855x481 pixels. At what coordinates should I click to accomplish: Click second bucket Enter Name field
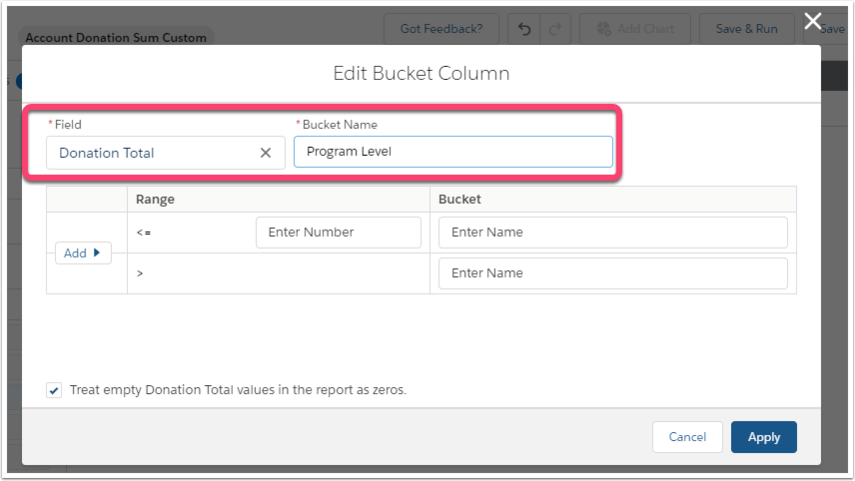(x=613, y=273)
